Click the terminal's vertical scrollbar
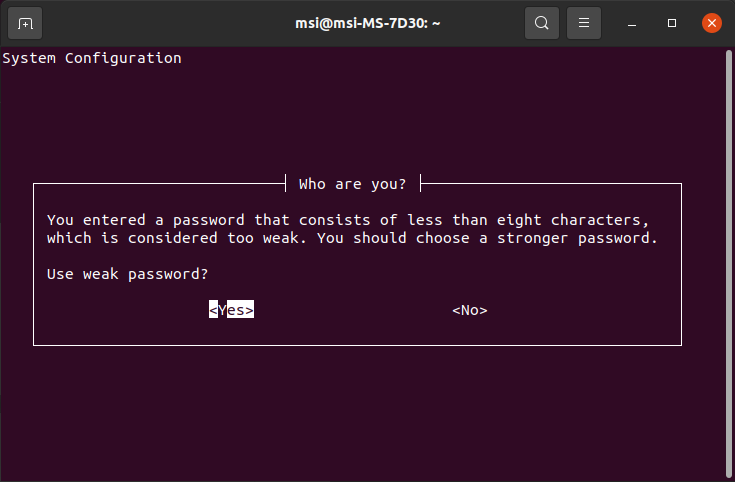Image resolution: width=735 pixels, height=482 pixels. coord(729,263)
